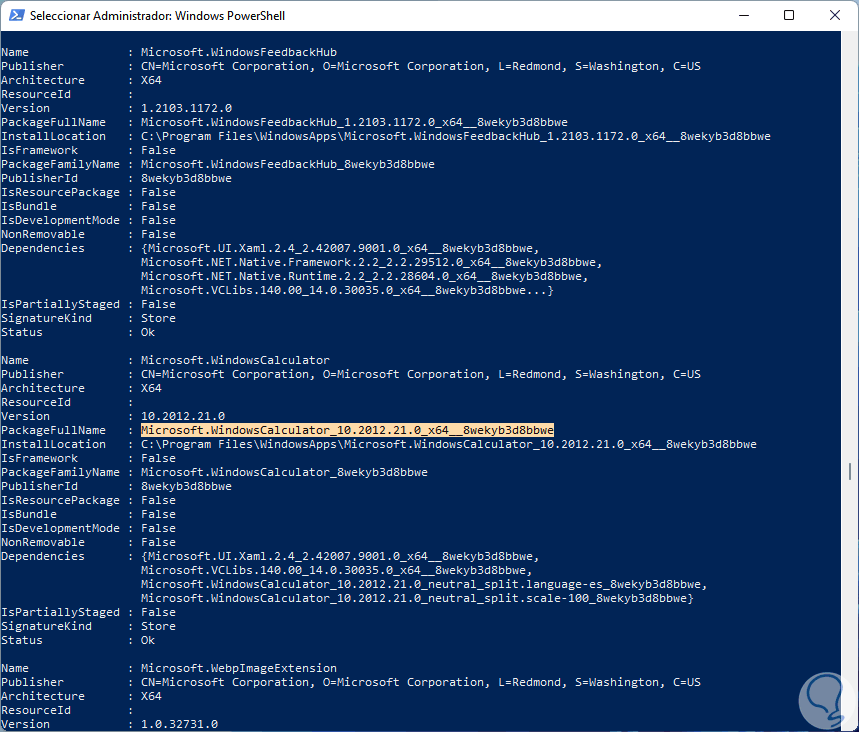Image resolution: width=859 pixels, height=732 pixels.
Task: Click the calculator 'split.language-es' dependency line
Action: (424, 584)
